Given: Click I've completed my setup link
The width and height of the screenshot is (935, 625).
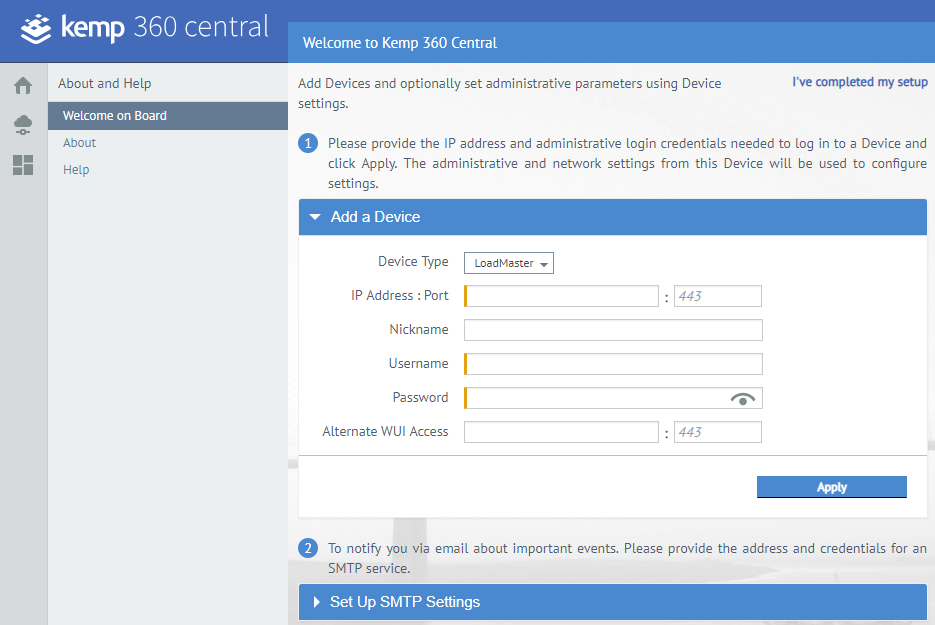Looking at the screenshot, I should tap(859, 82).
